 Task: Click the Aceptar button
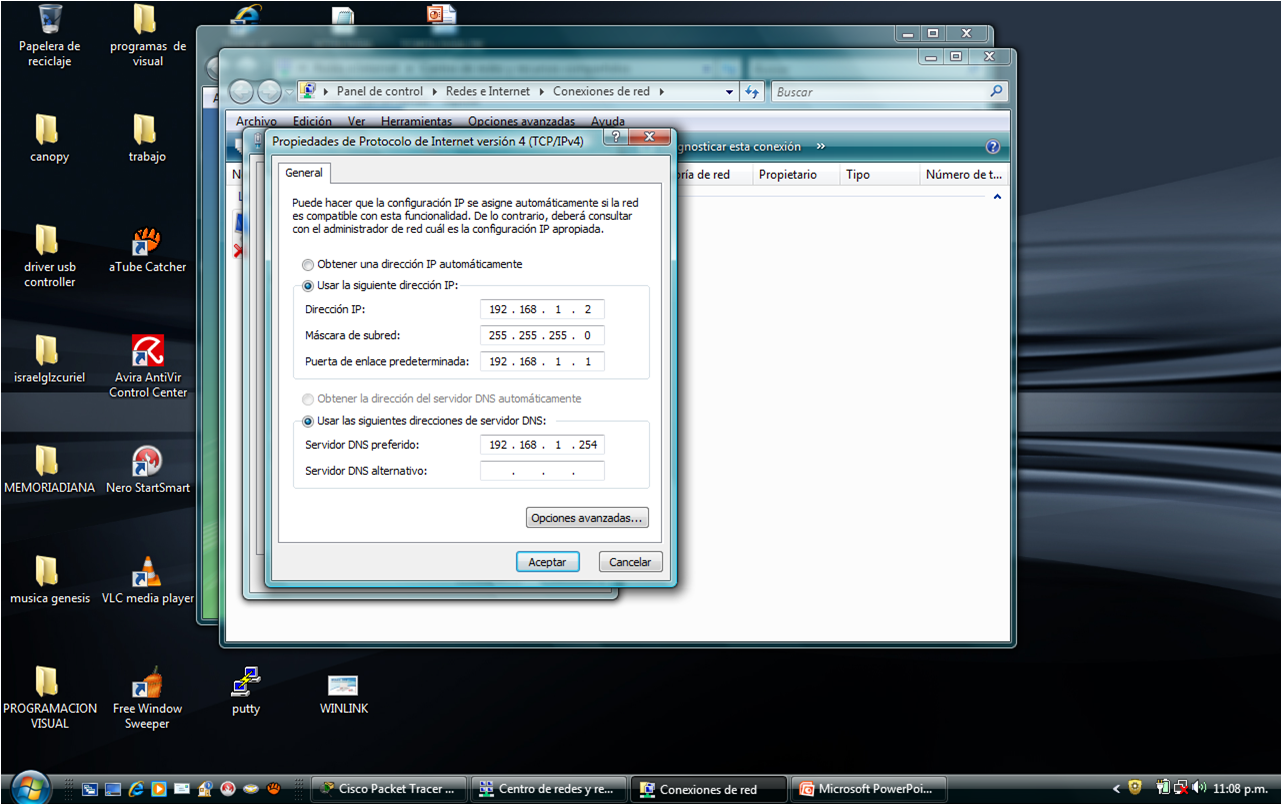(547, 561)
